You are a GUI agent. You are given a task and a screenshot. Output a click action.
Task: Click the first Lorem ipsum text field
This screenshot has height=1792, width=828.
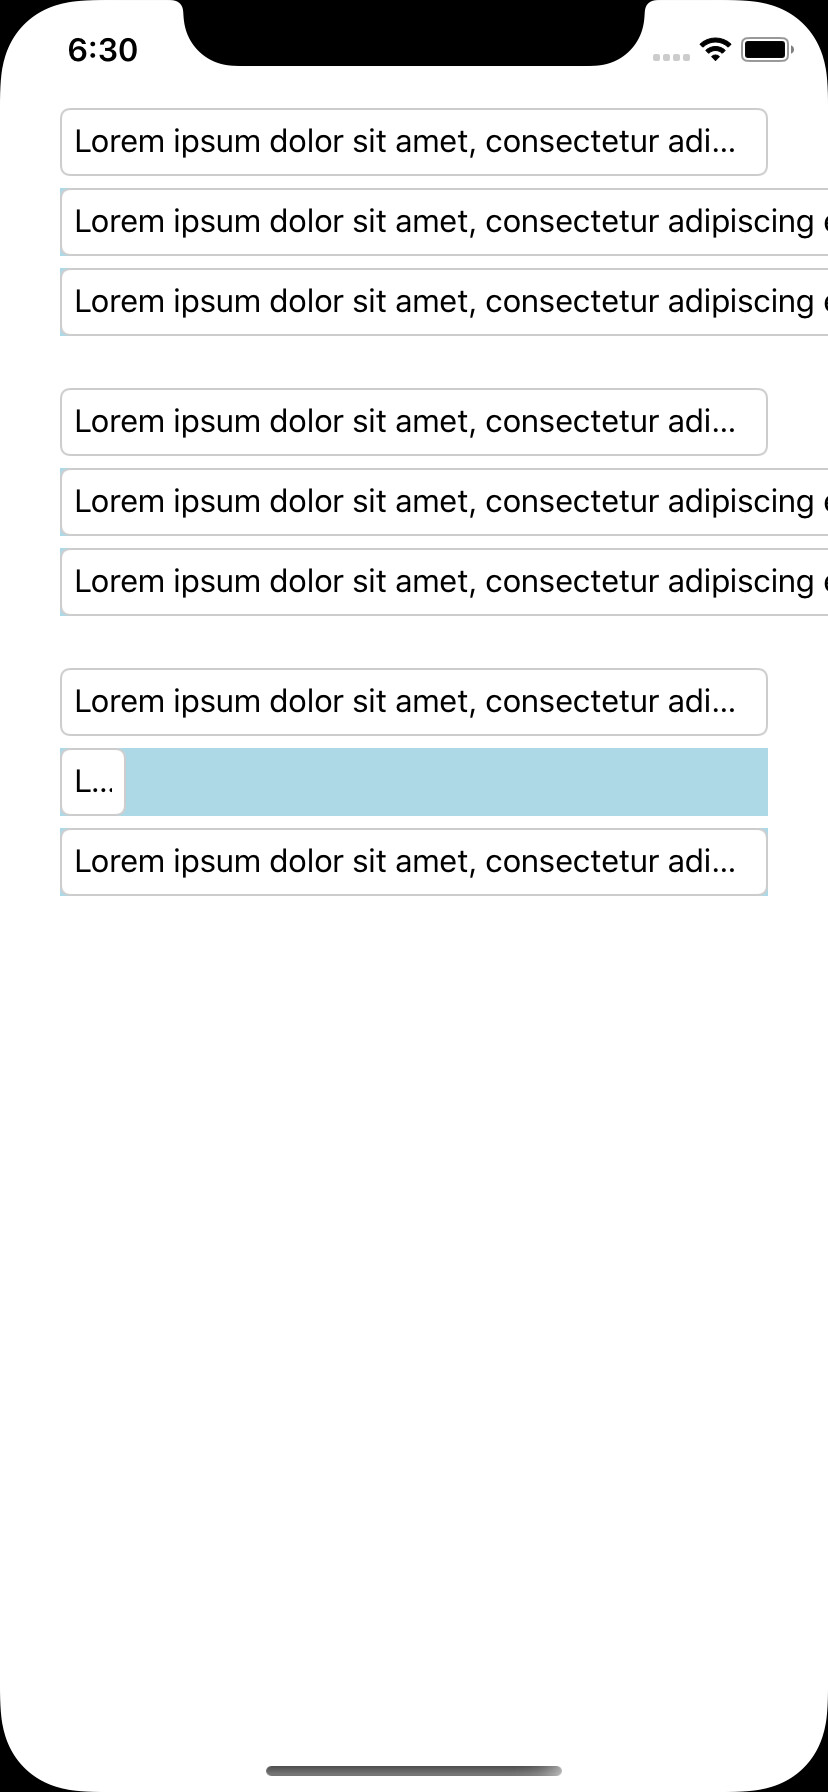tap(413, 142)
